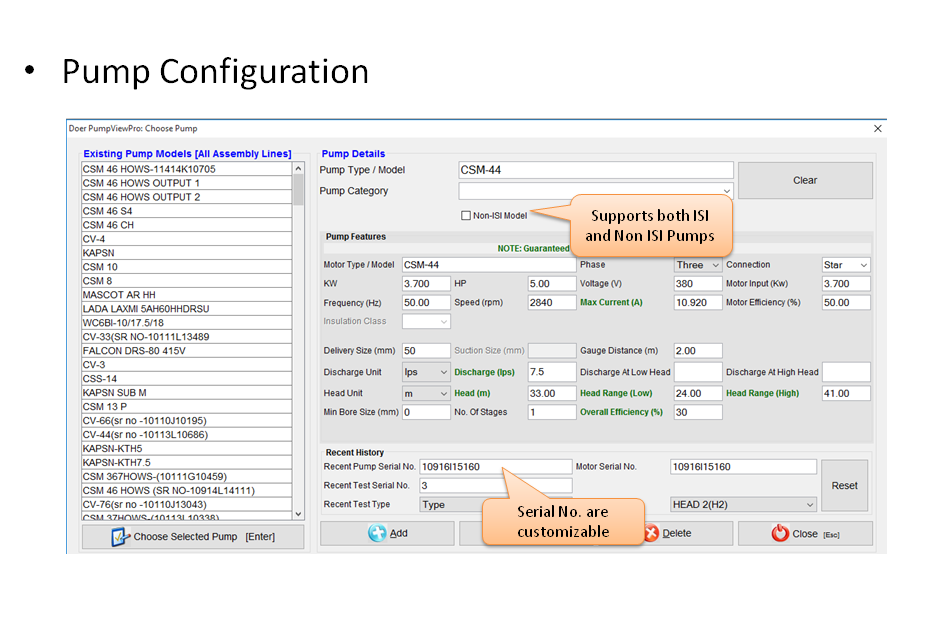Close the Choose Pump dialog window
This screenshot has width=942, height=620.
coord(877,129)
